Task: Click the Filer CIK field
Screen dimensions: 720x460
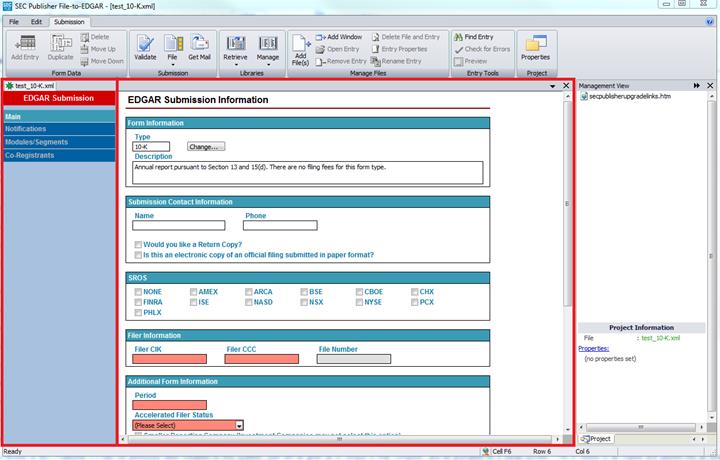Action: tap(169, 359)
